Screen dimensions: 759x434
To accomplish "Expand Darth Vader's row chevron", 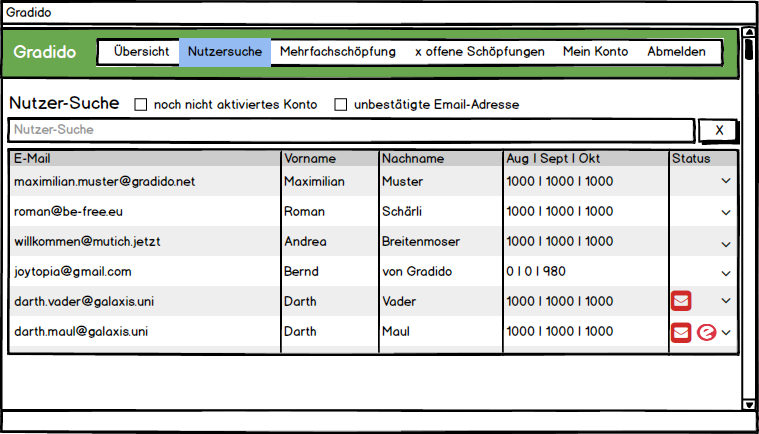I will (726, 301).
